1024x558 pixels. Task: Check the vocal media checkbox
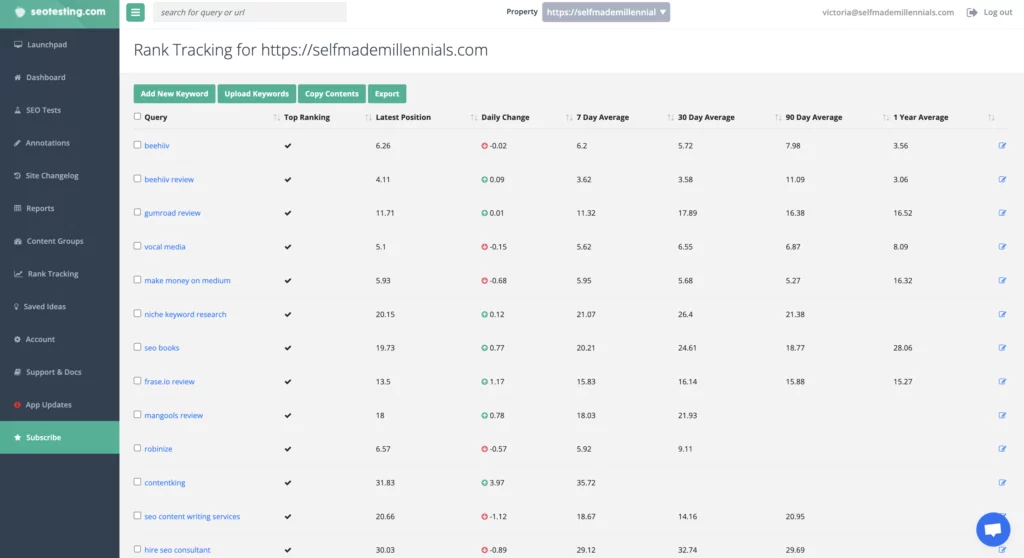(x=137, y=246)
